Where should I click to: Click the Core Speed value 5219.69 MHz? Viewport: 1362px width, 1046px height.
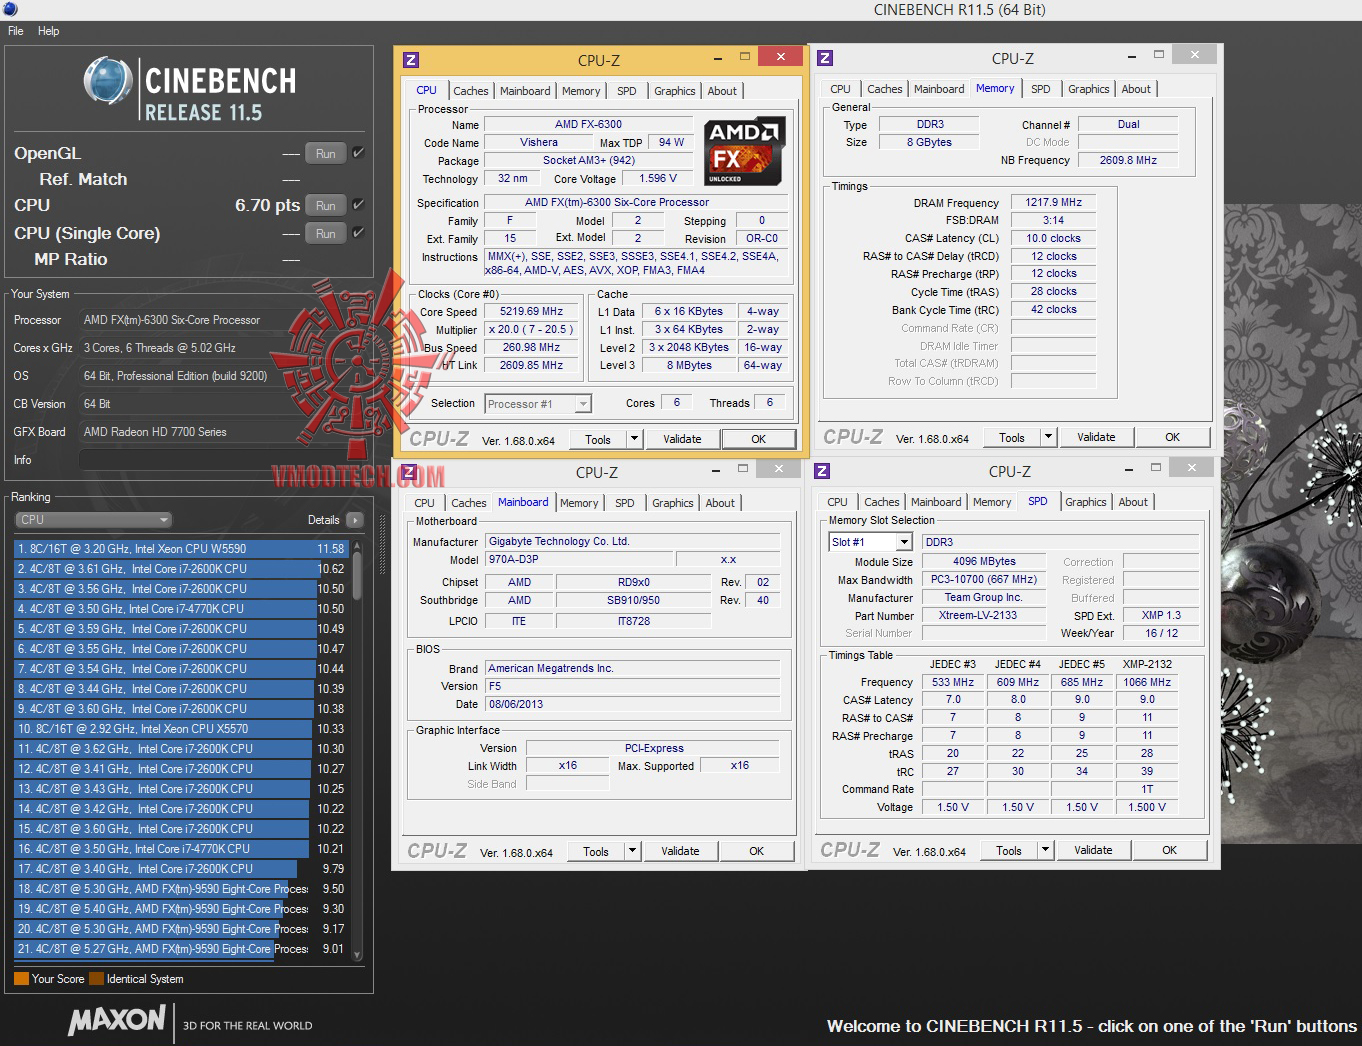531,312
